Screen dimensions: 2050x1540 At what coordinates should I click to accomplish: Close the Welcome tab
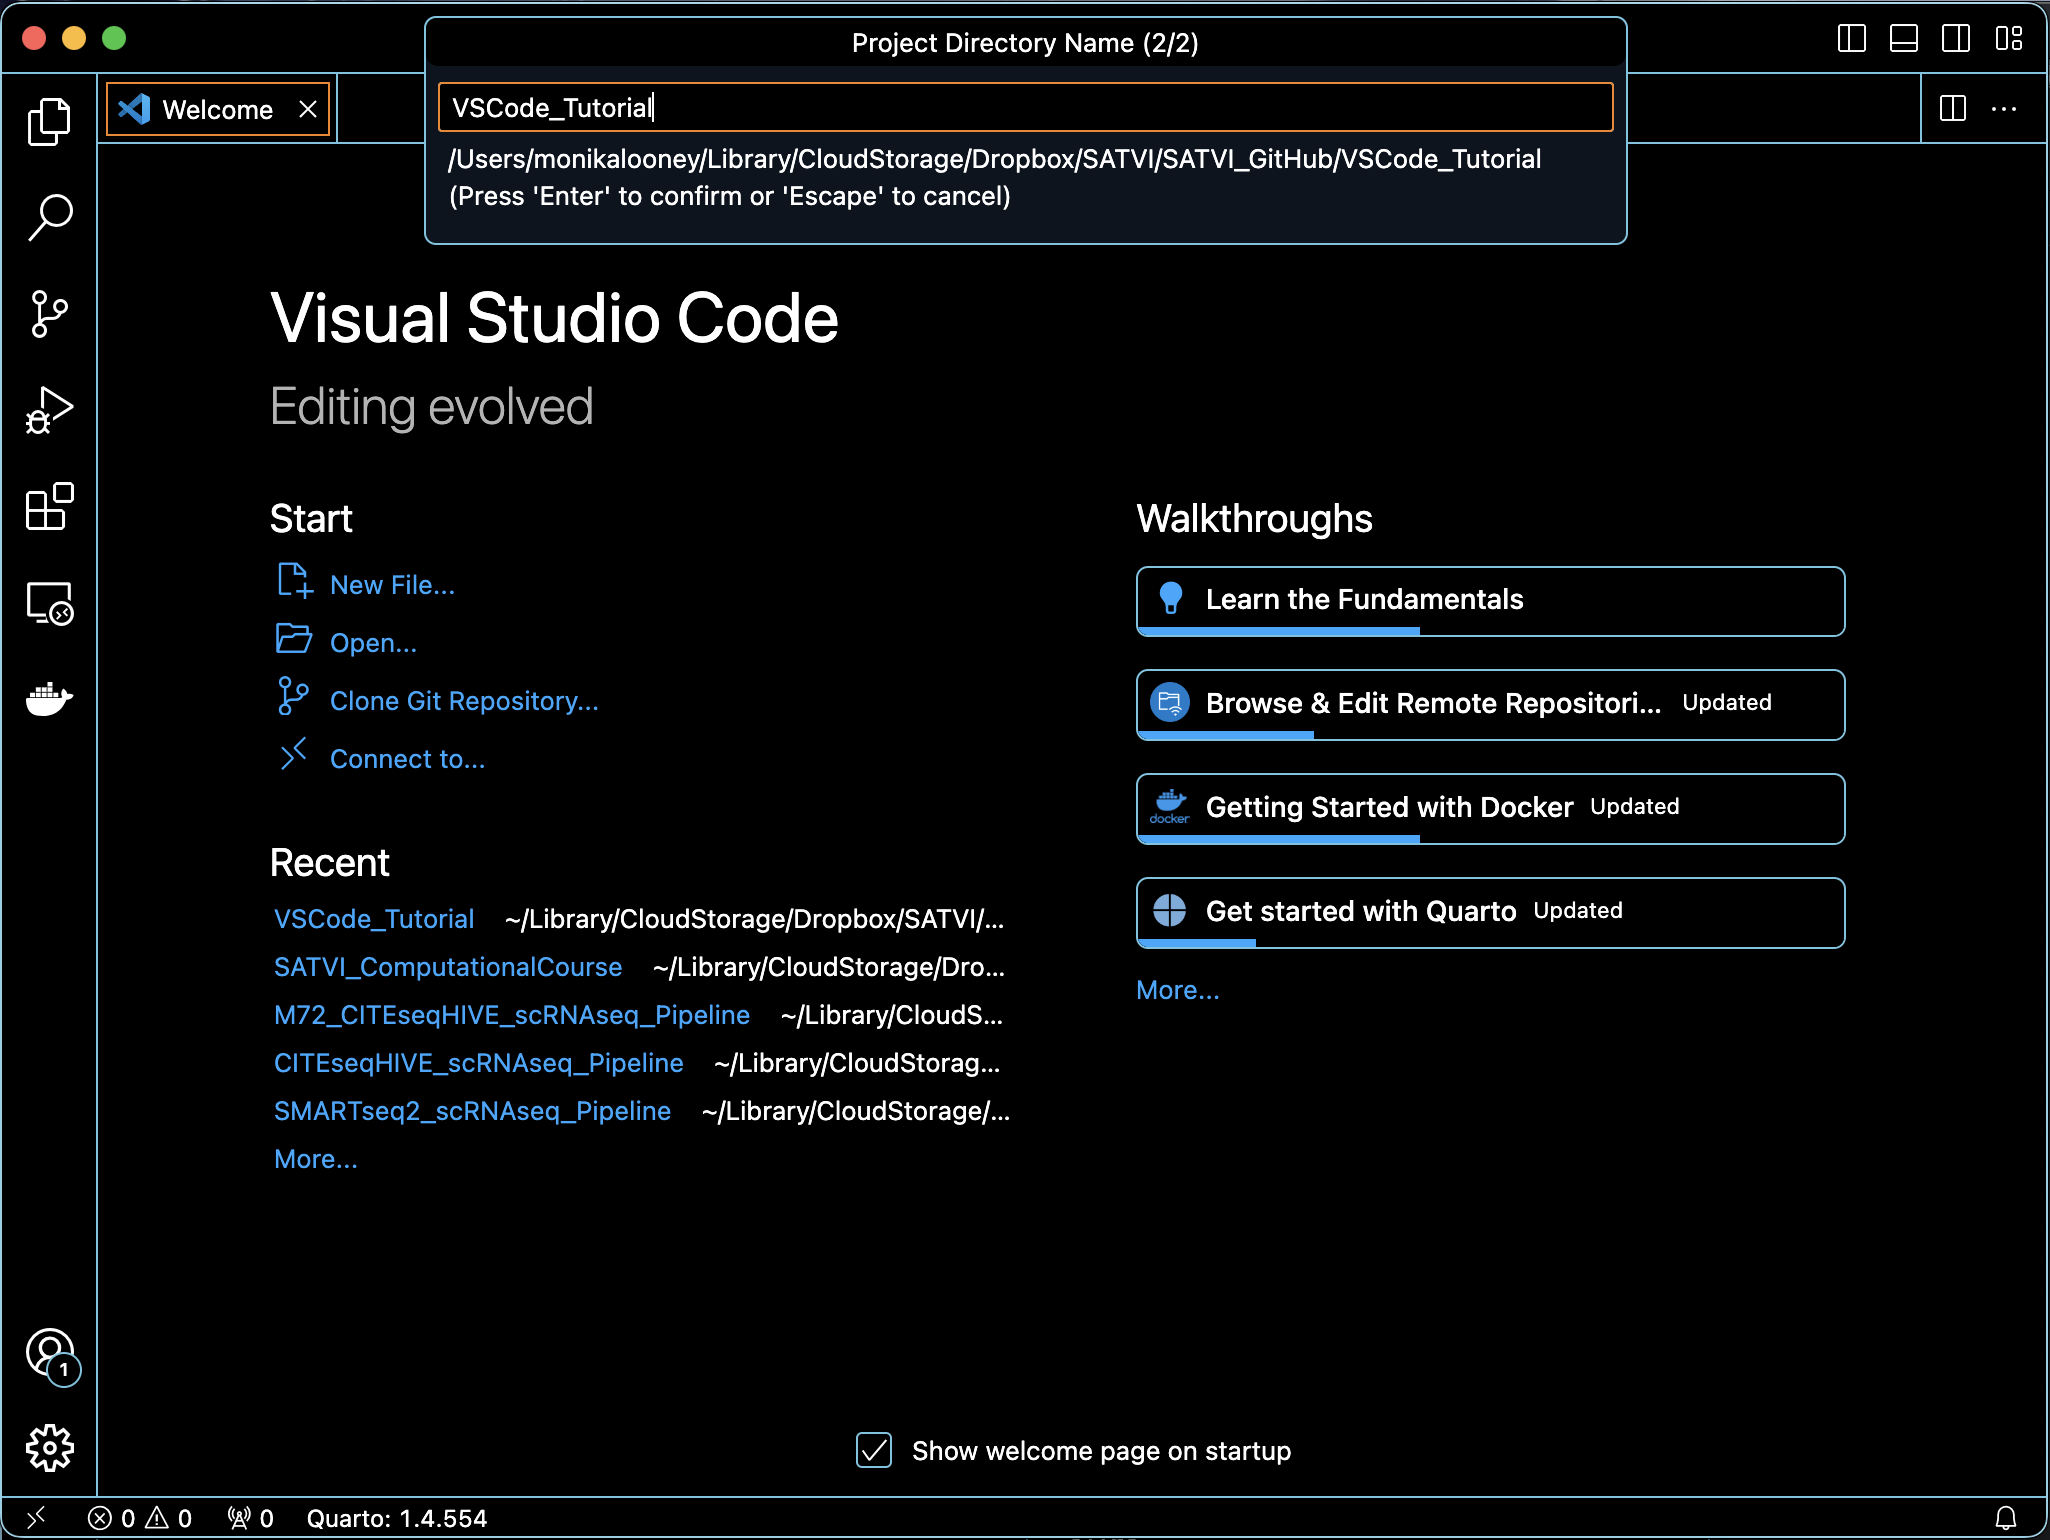click(x=308, y=109)
